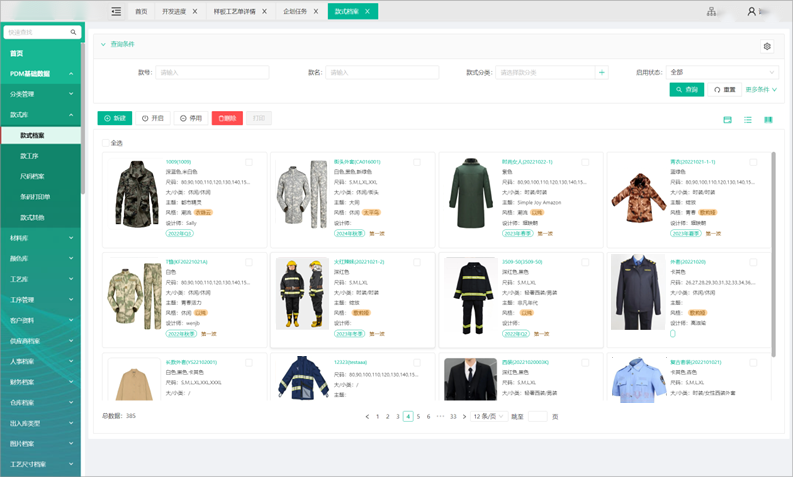Expand 材料库 in the sidebar
This screenshot has height=477, width=793.
coord(40,238)
